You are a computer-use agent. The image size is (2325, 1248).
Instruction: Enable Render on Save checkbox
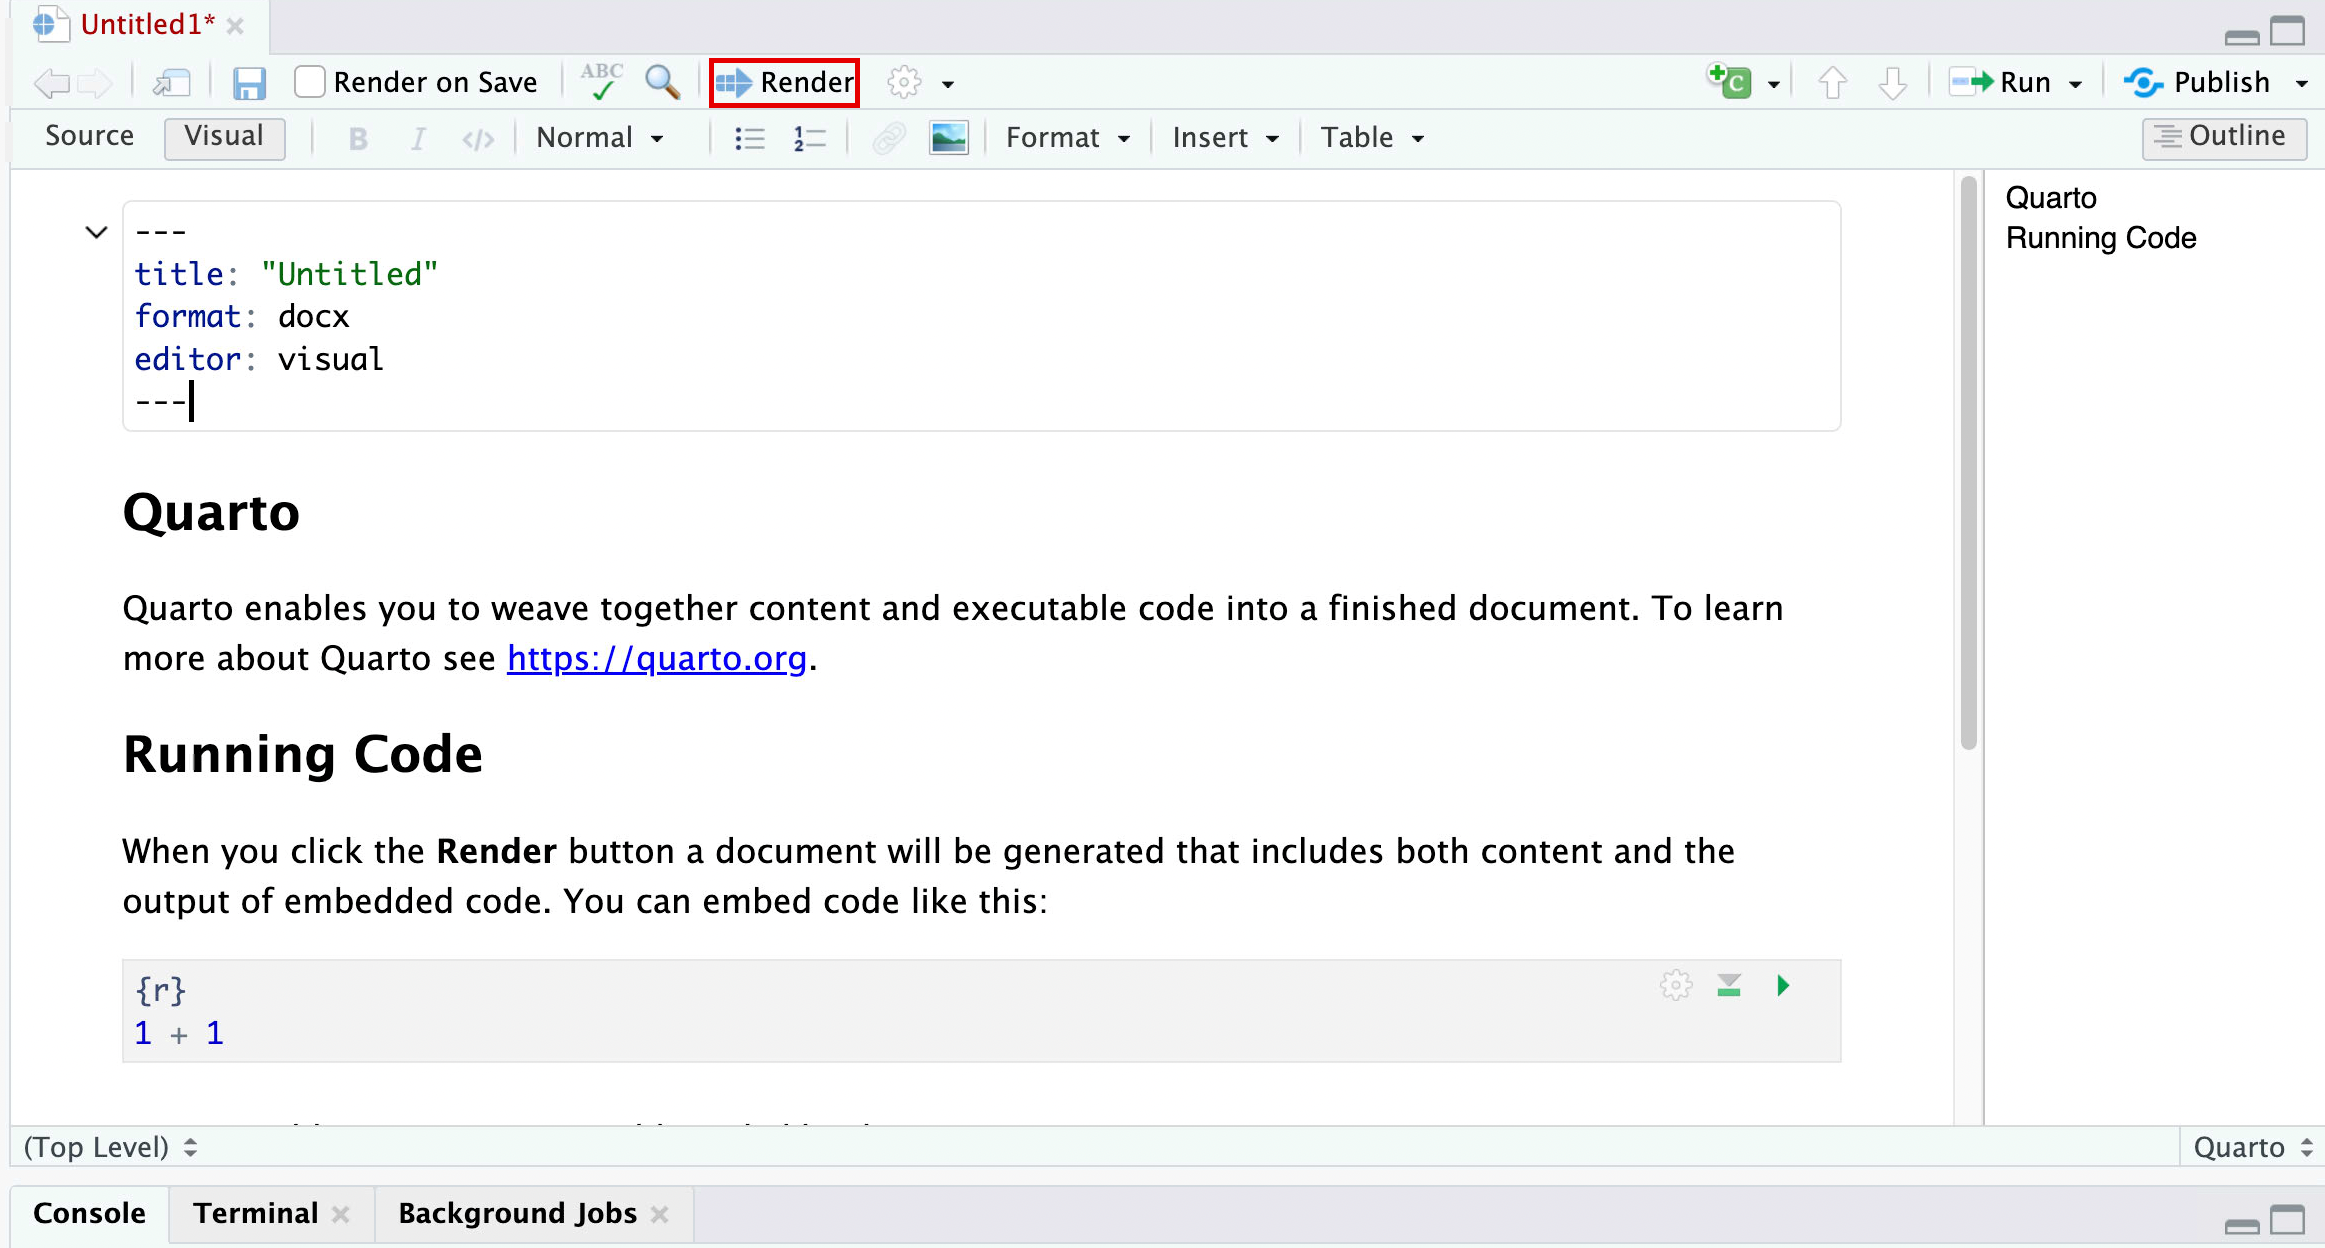coord(310,82)
